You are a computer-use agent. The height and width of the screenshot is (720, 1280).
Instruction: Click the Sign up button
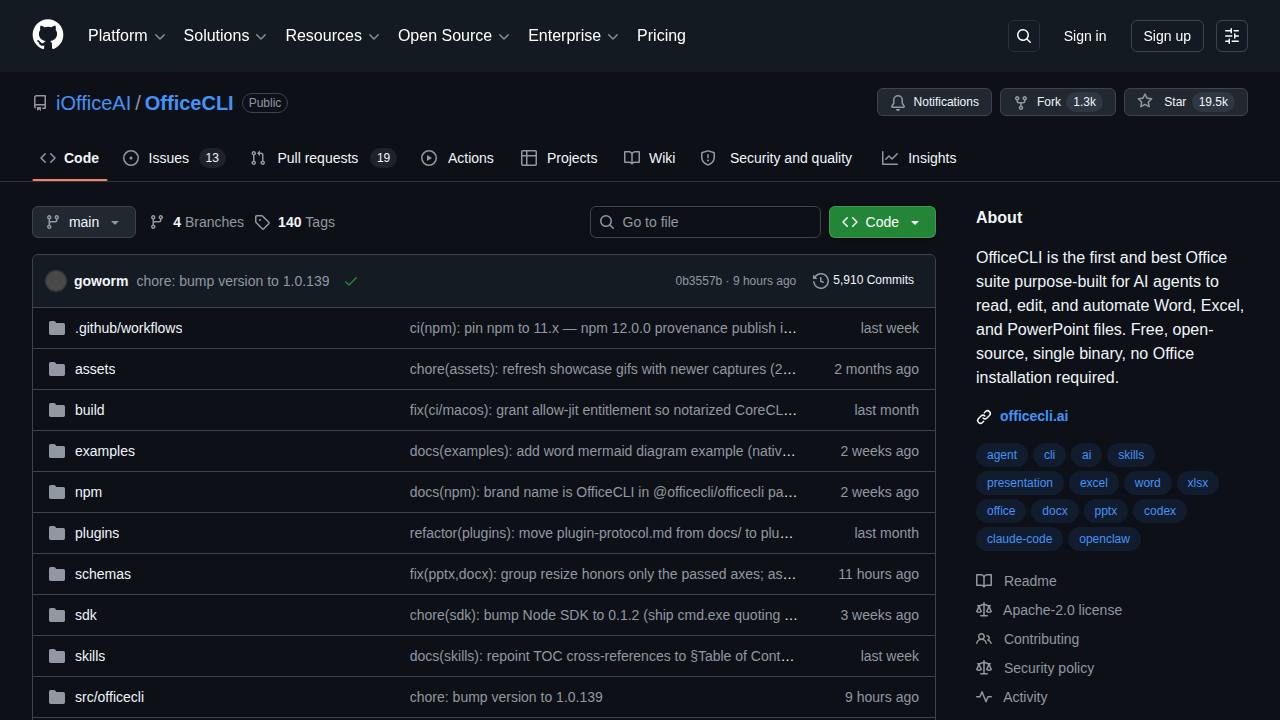(x=1167, y=36)
